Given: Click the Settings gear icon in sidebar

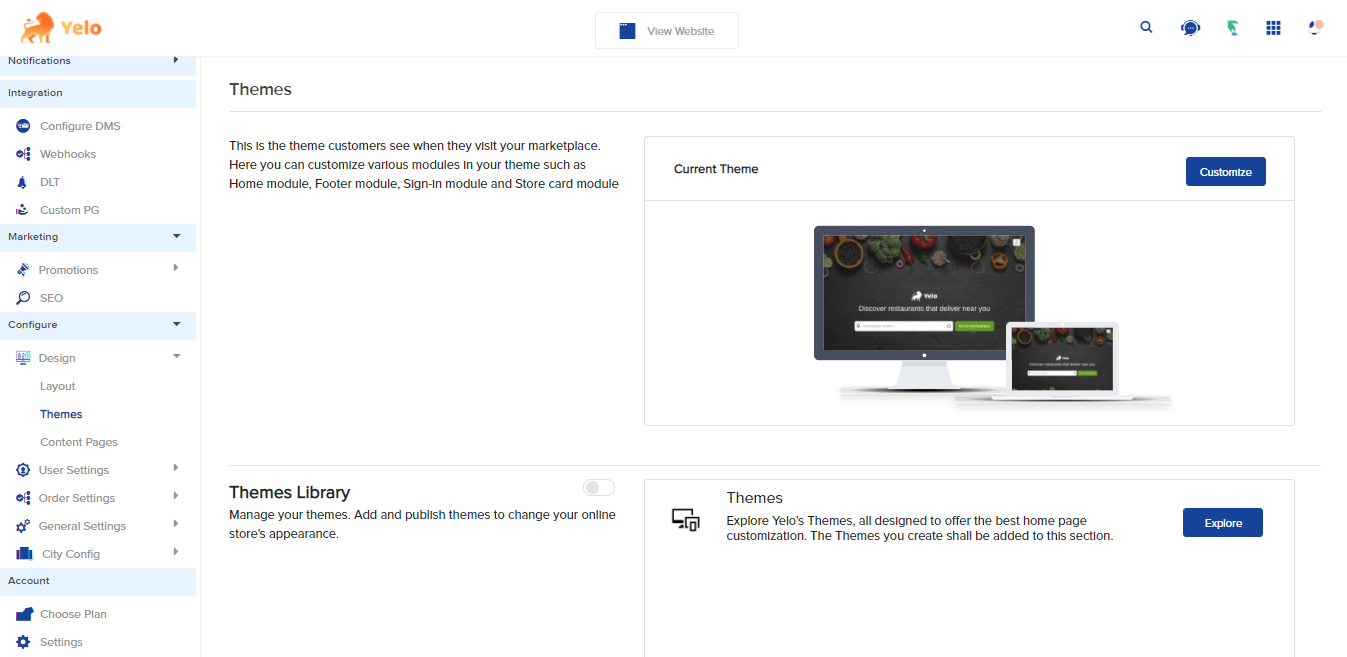Looking at the screenshot, I should tap(23, 642).
